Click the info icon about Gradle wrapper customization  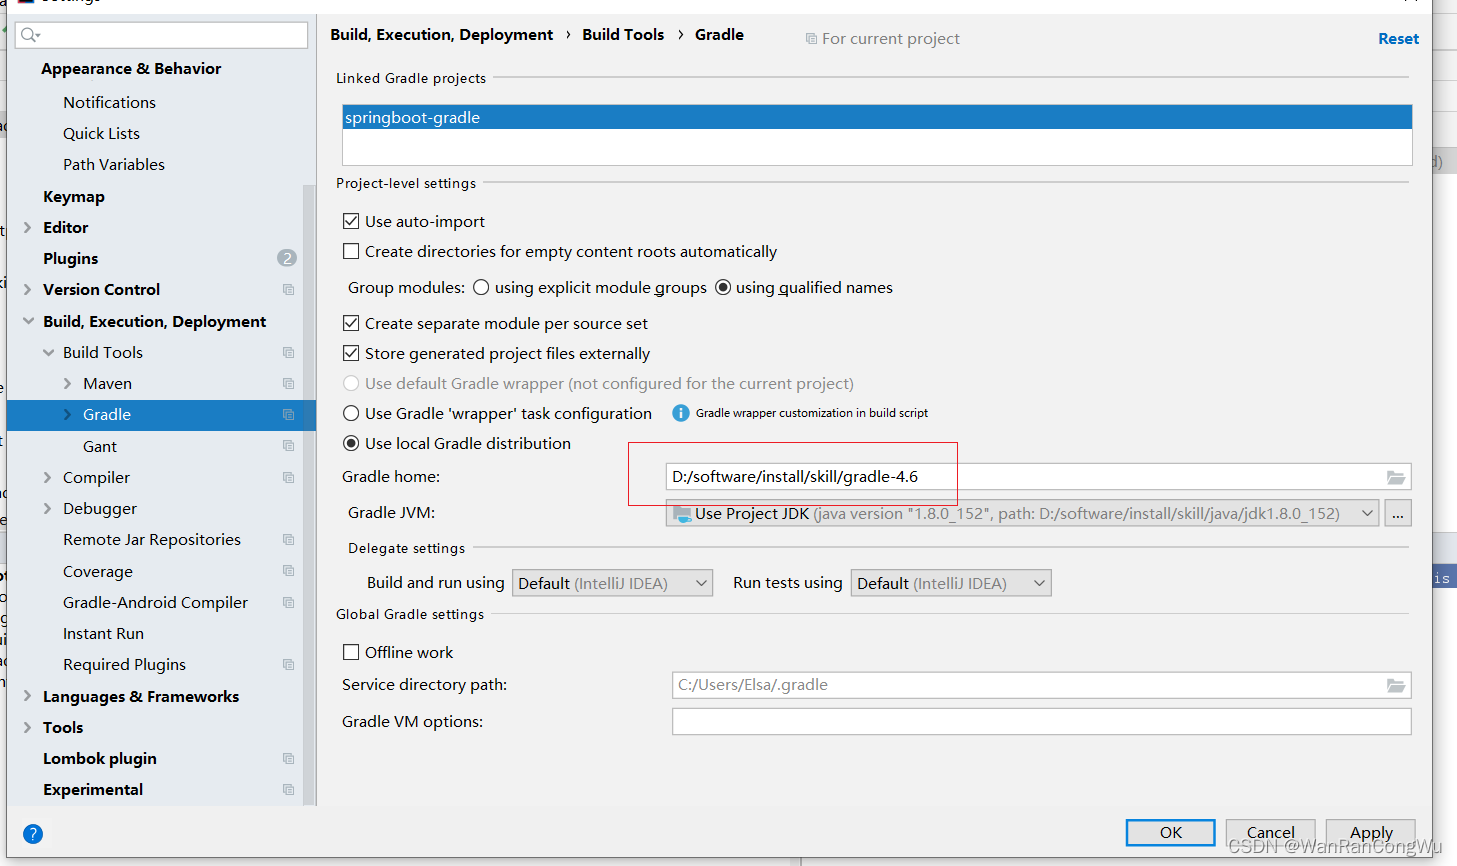pyautogui.click(x=682, y=413)
